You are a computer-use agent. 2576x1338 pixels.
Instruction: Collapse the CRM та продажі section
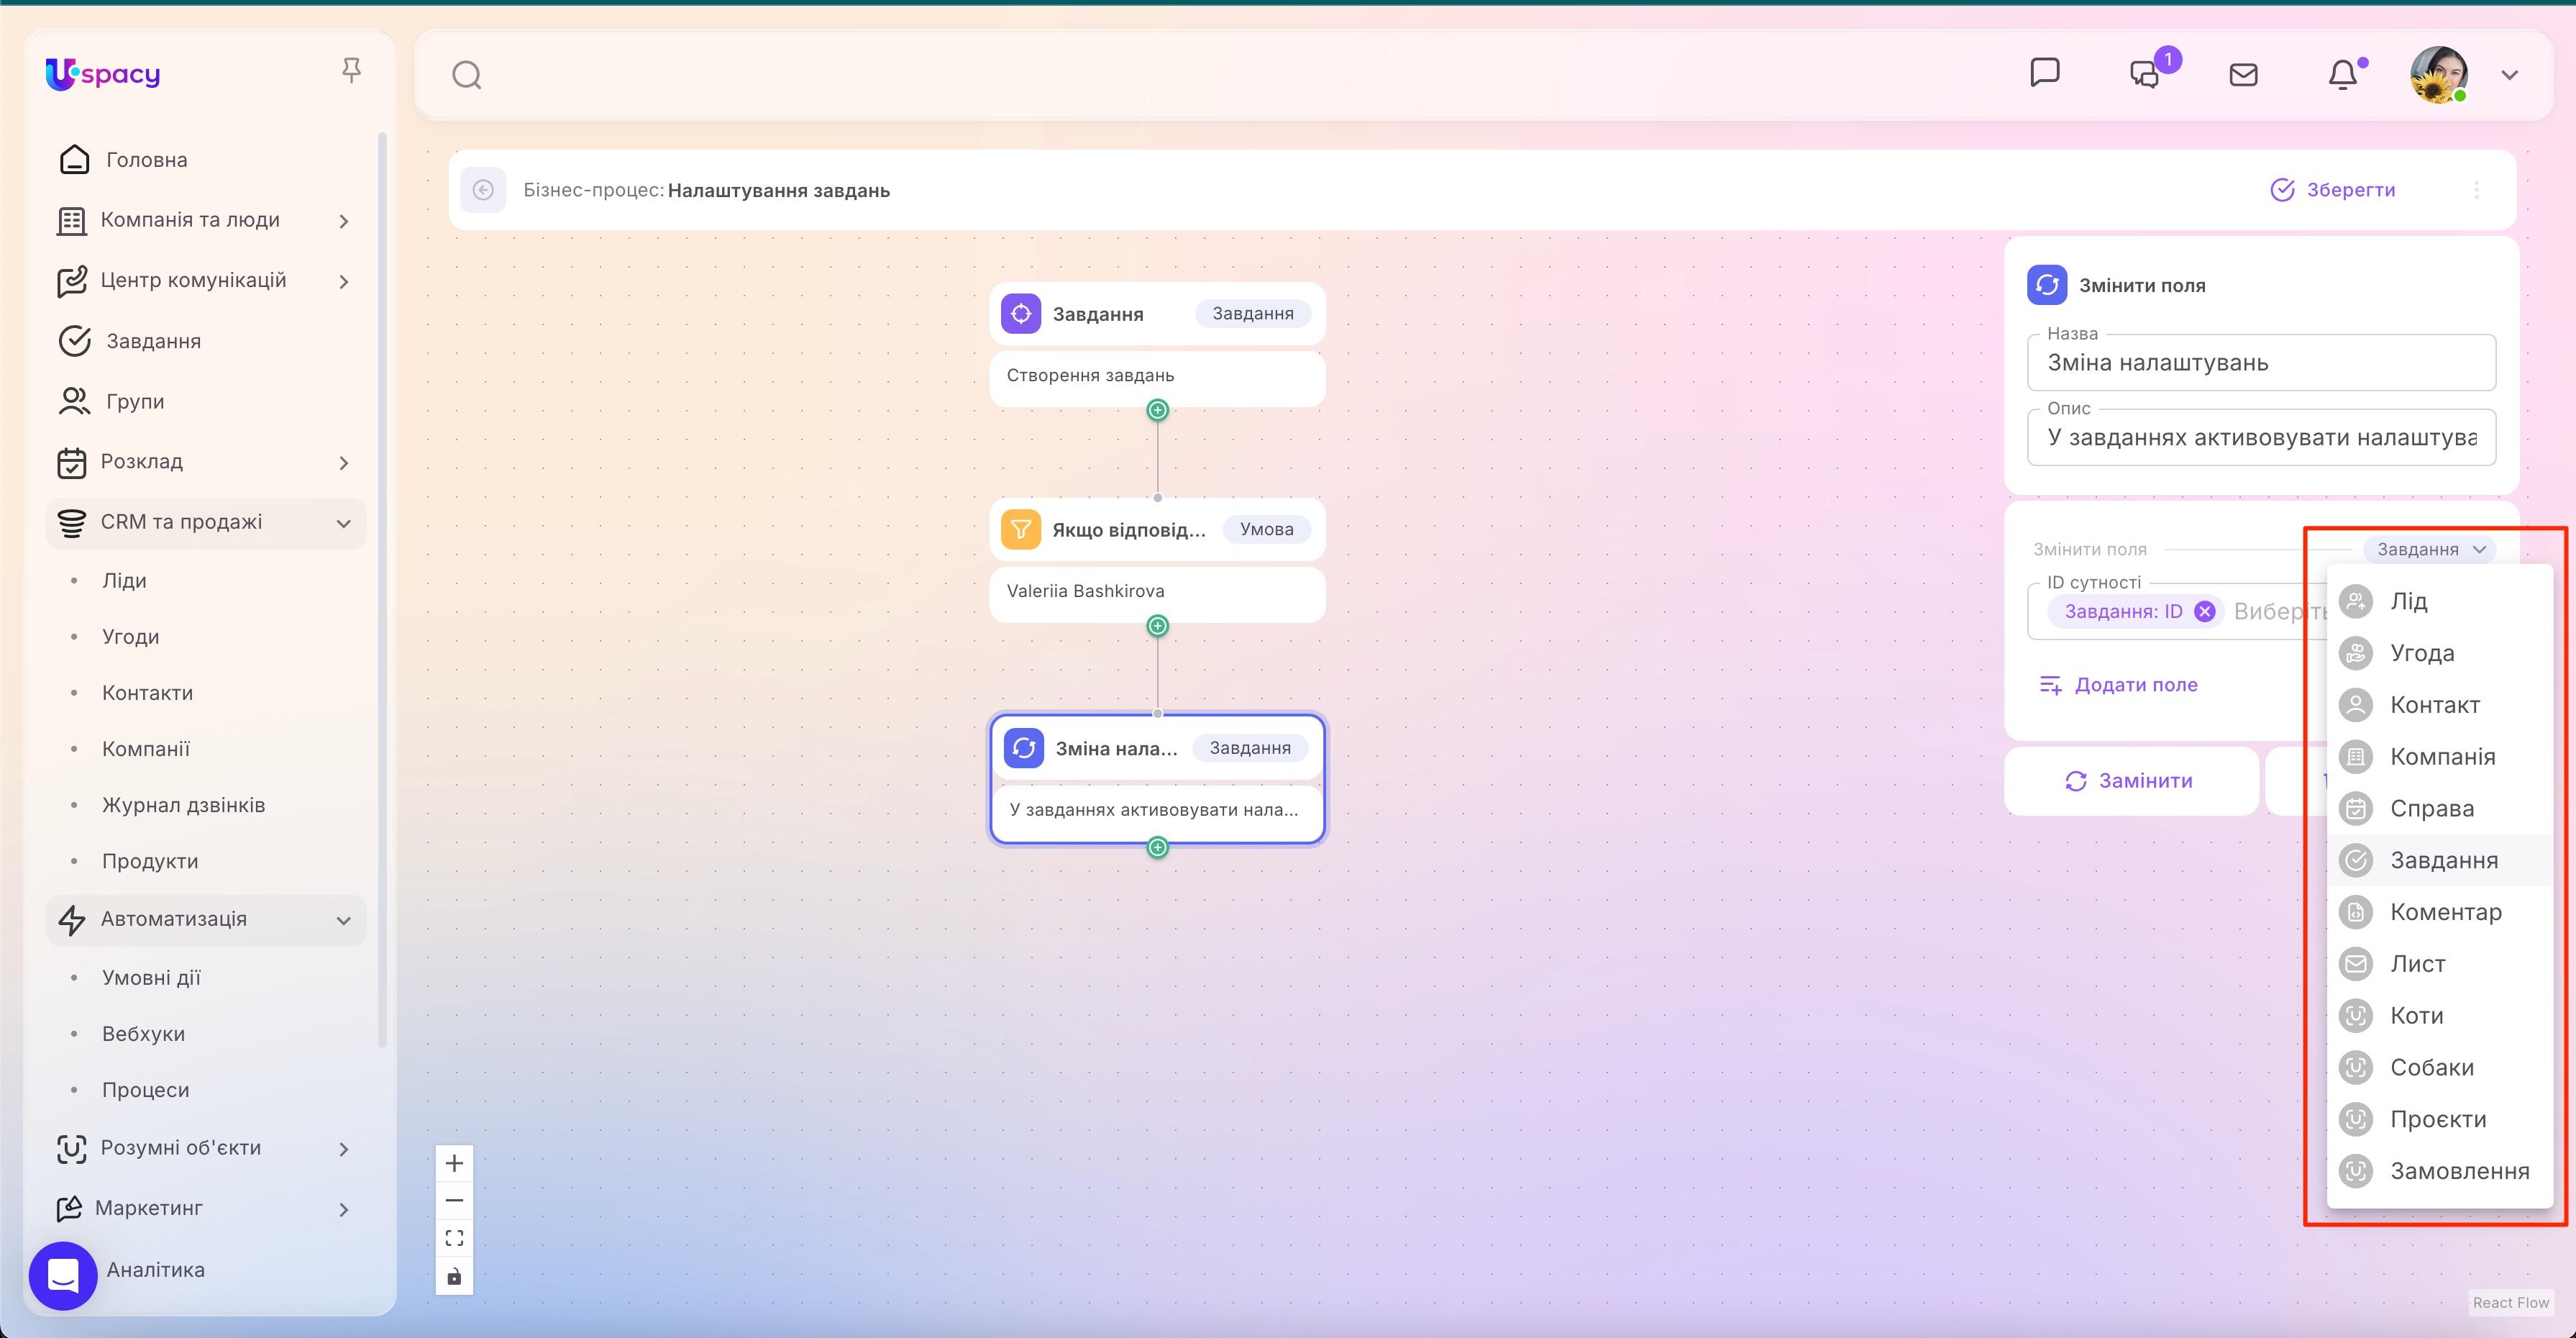point(344,522)
